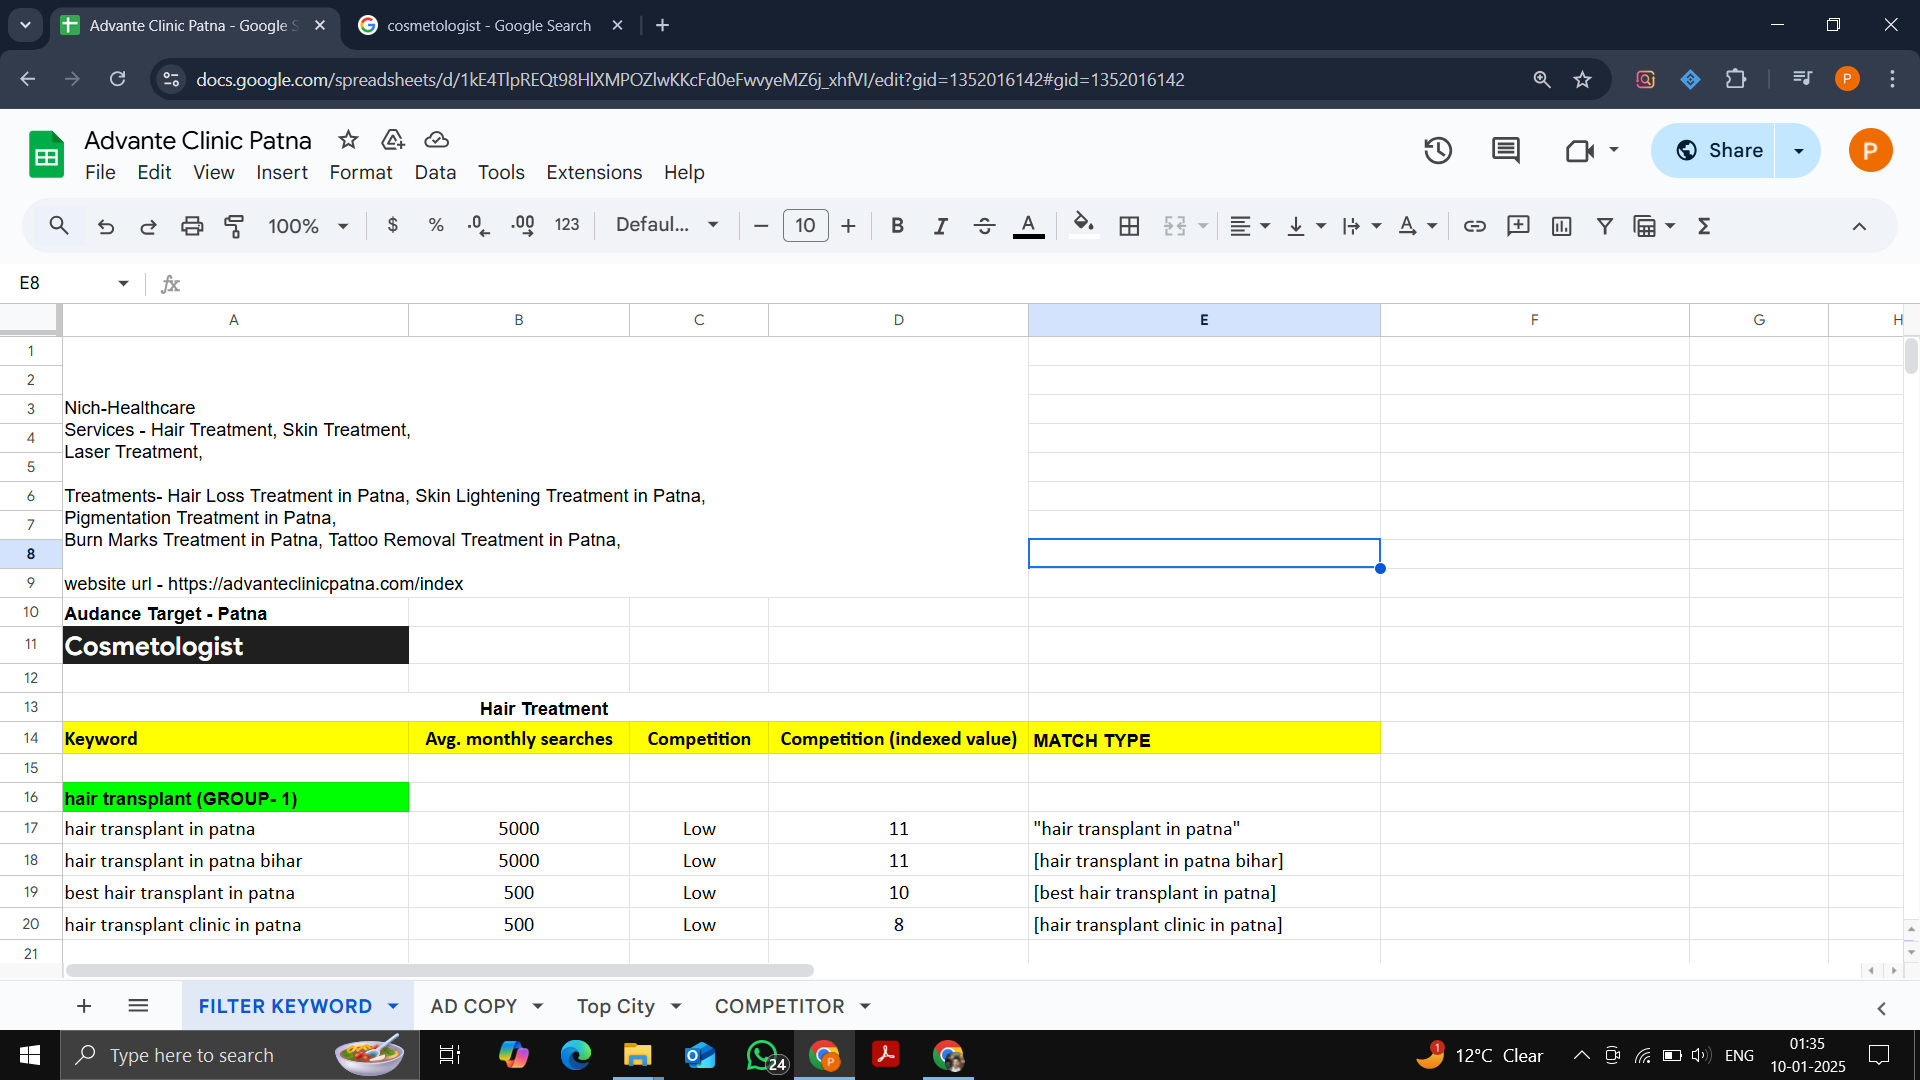Open number format 123 menu

(x=567, y=225)
